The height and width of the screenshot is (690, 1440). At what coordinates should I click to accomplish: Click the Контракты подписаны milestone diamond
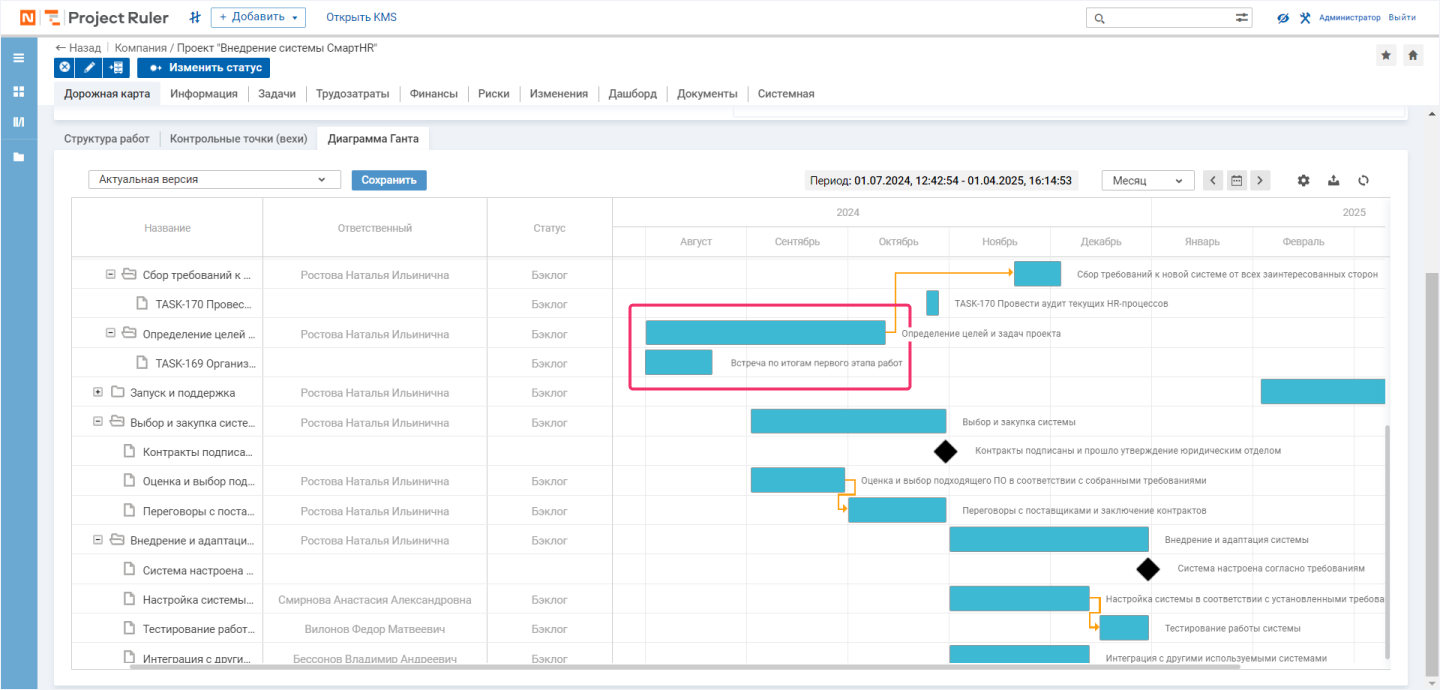tap(945, 451)
